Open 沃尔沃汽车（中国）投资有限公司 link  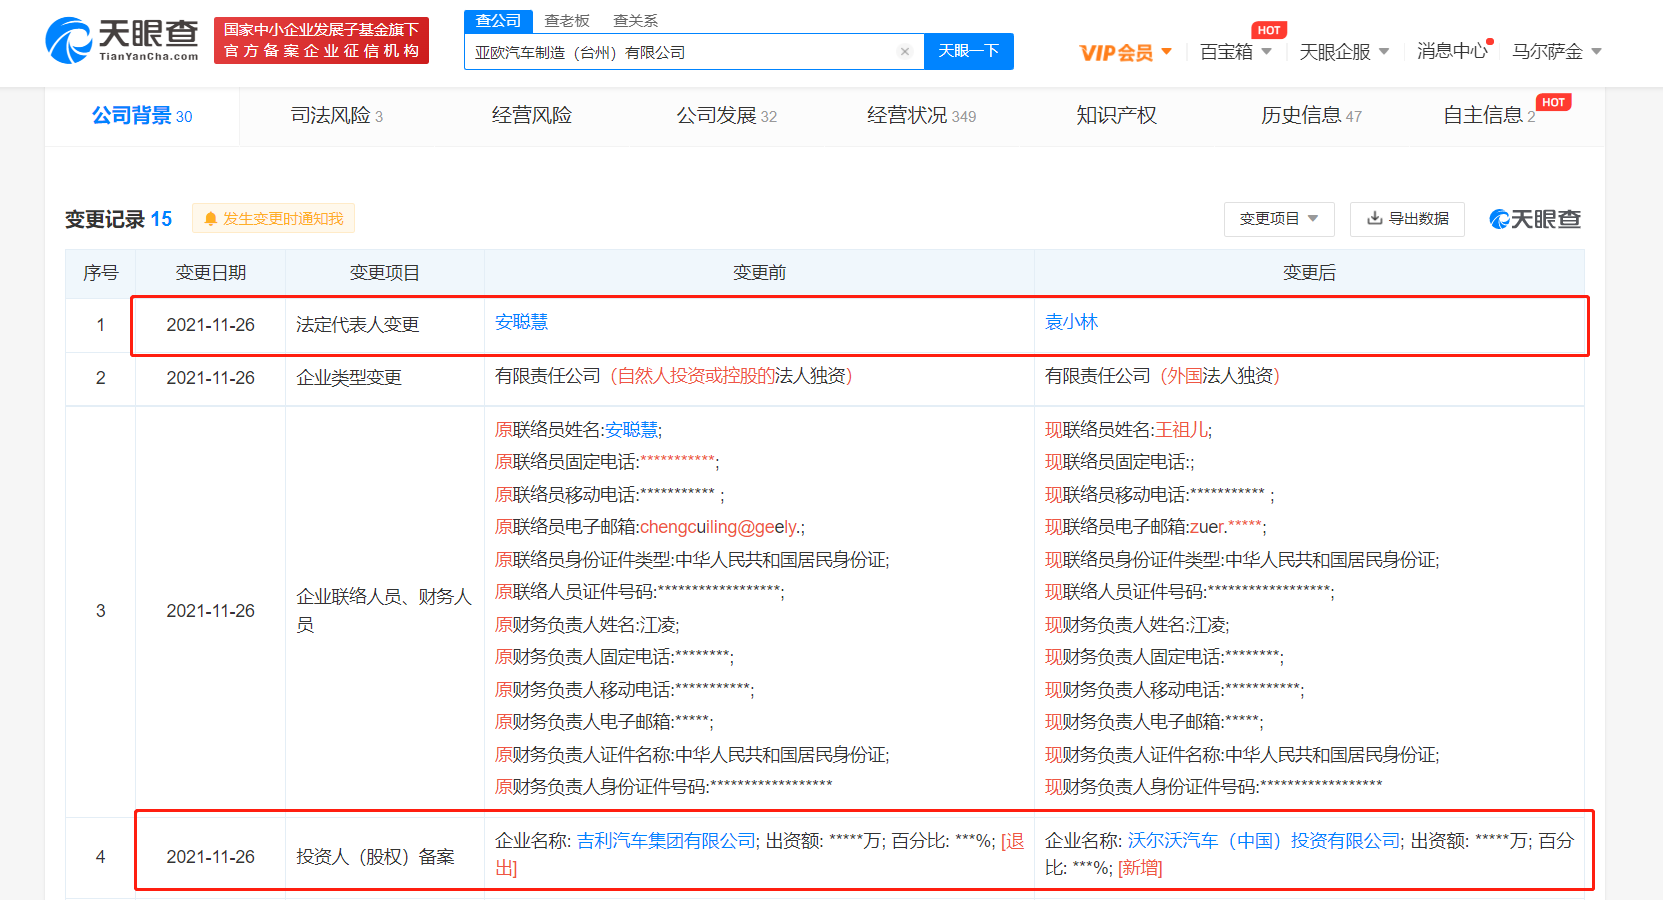[x=1265, y=841]
